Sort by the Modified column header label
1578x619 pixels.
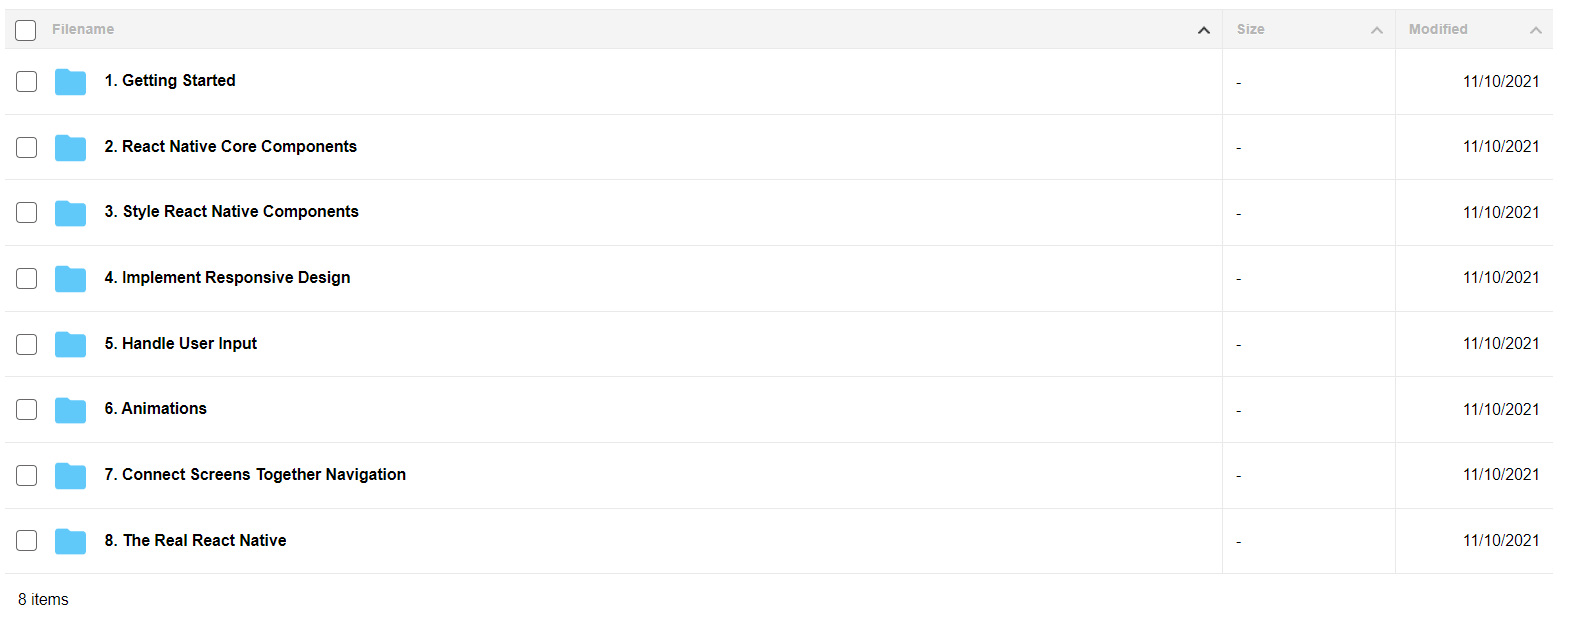(x=1438, y=29)
